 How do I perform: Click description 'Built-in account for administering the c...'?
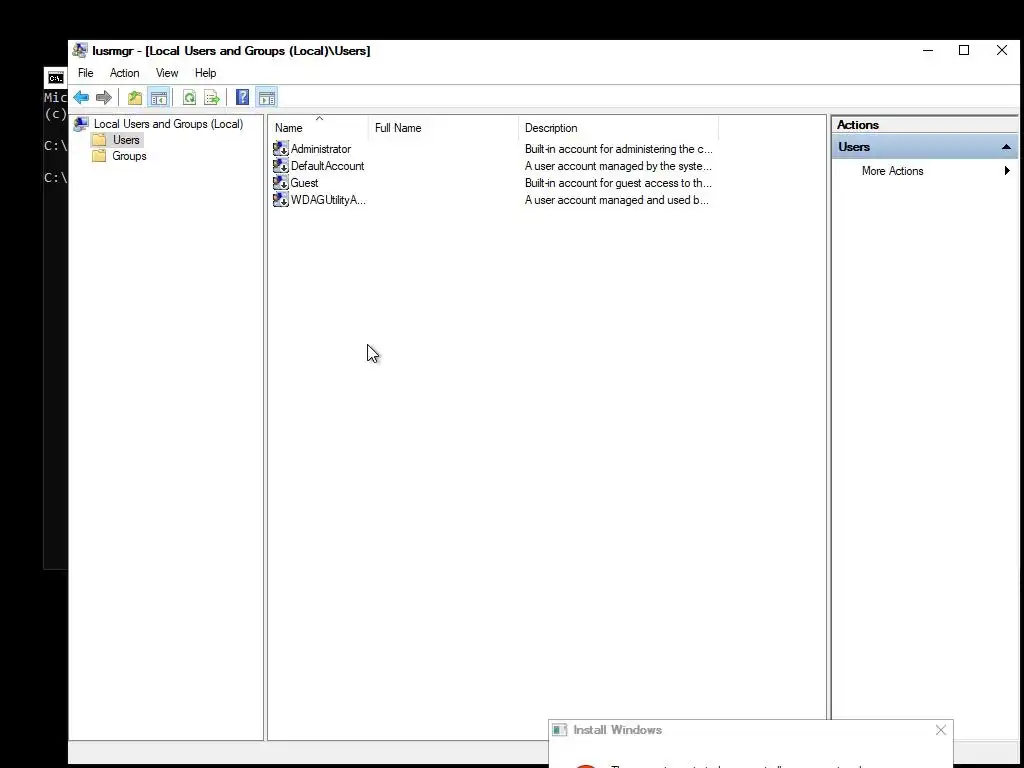pos(618,149)
